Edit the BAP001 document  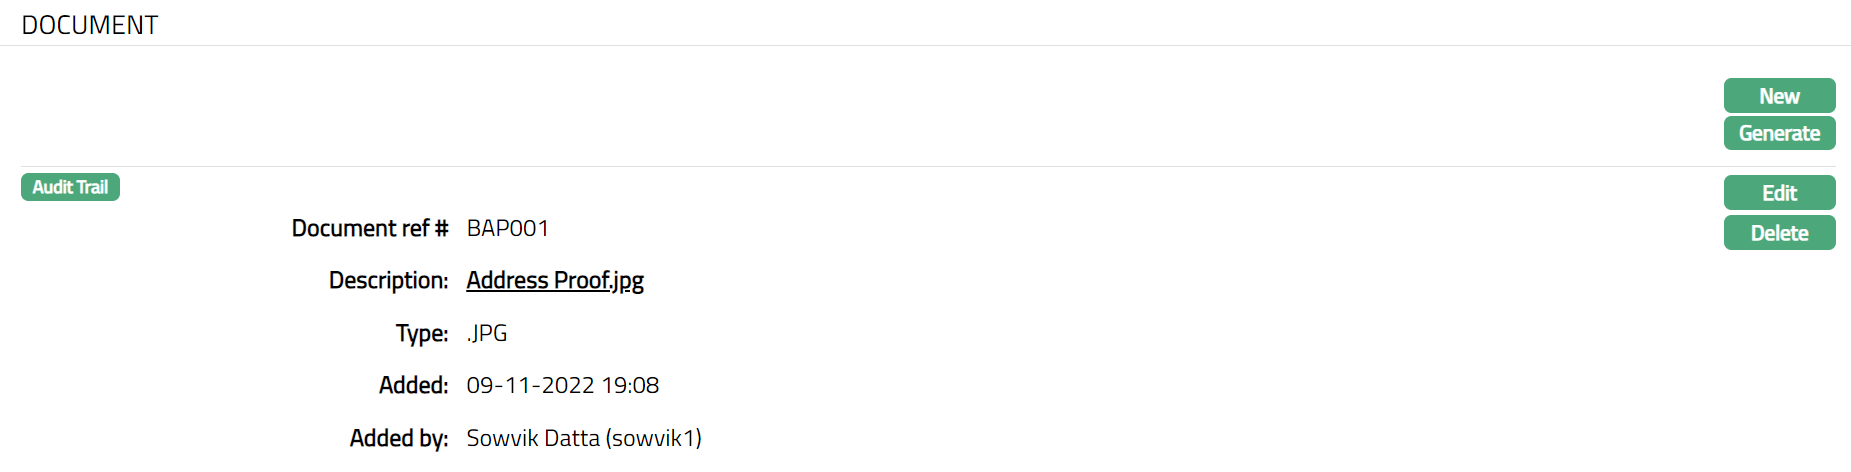1779,193
